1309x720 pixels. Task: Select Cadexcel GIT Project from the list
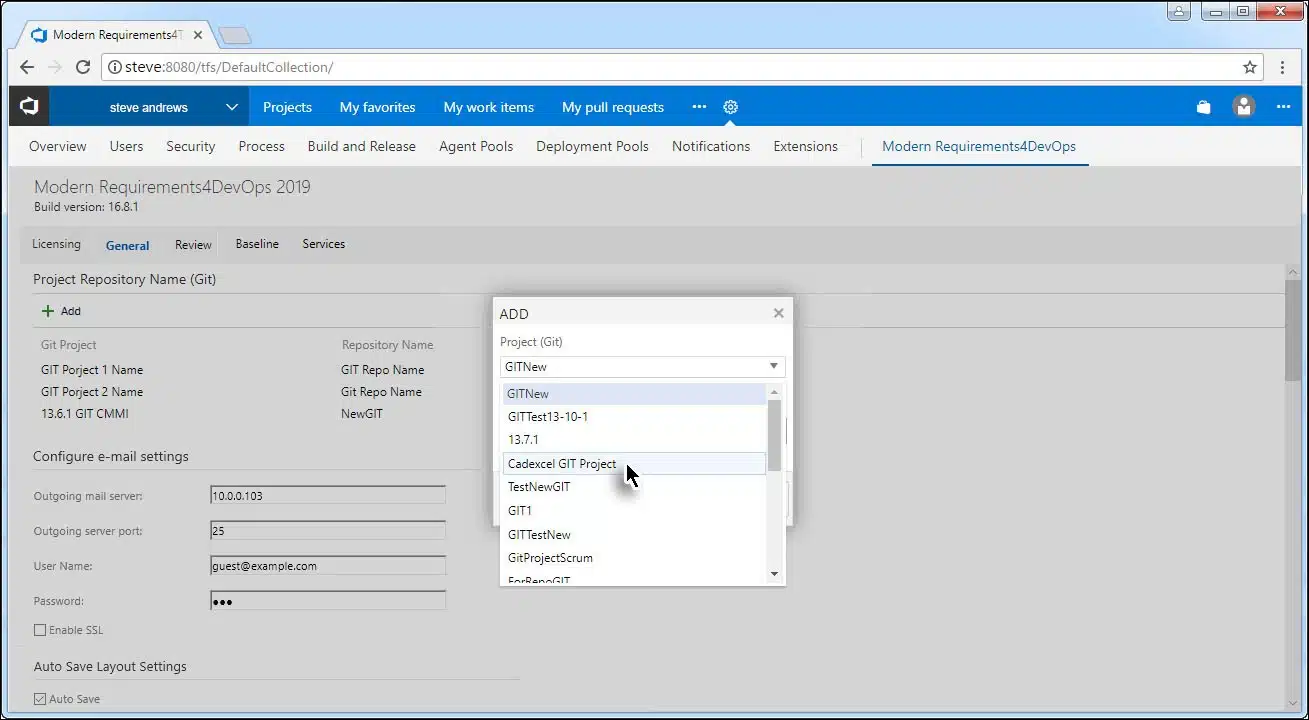tap(562, 464)
